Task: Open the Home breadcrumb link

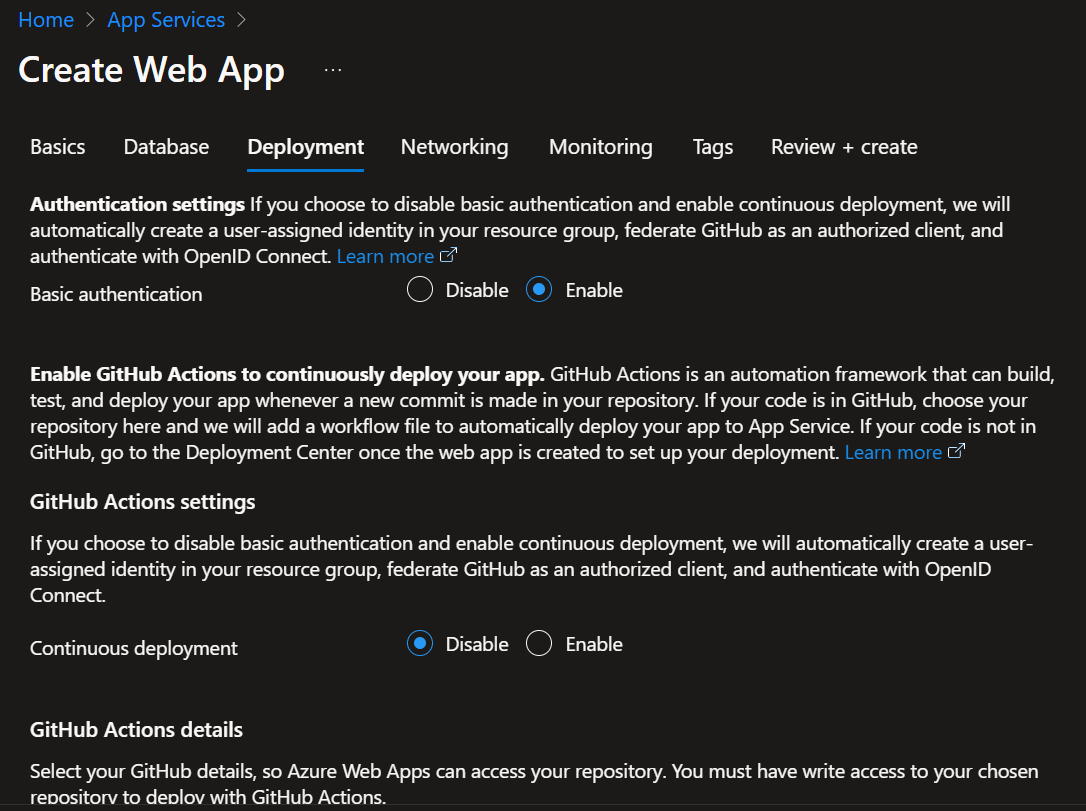Action: tap(46, 19)
